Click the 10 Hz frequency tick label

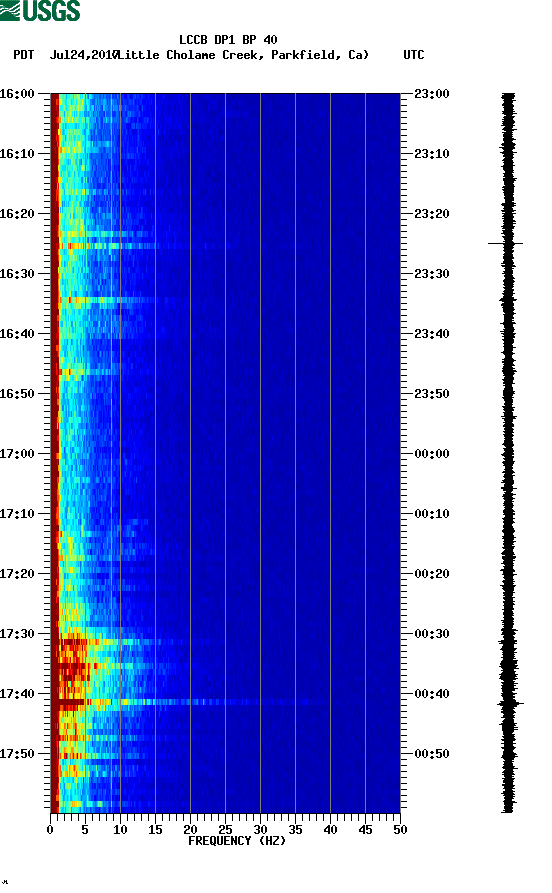pos(120,830)
